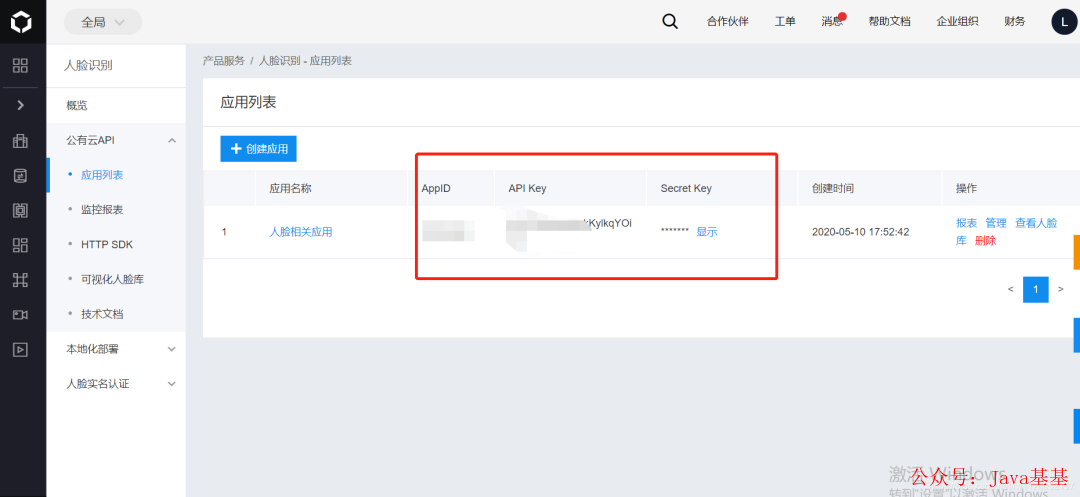Click the 管理 action link
Screen dimensions: 1080x497
[x=996, y=223]
